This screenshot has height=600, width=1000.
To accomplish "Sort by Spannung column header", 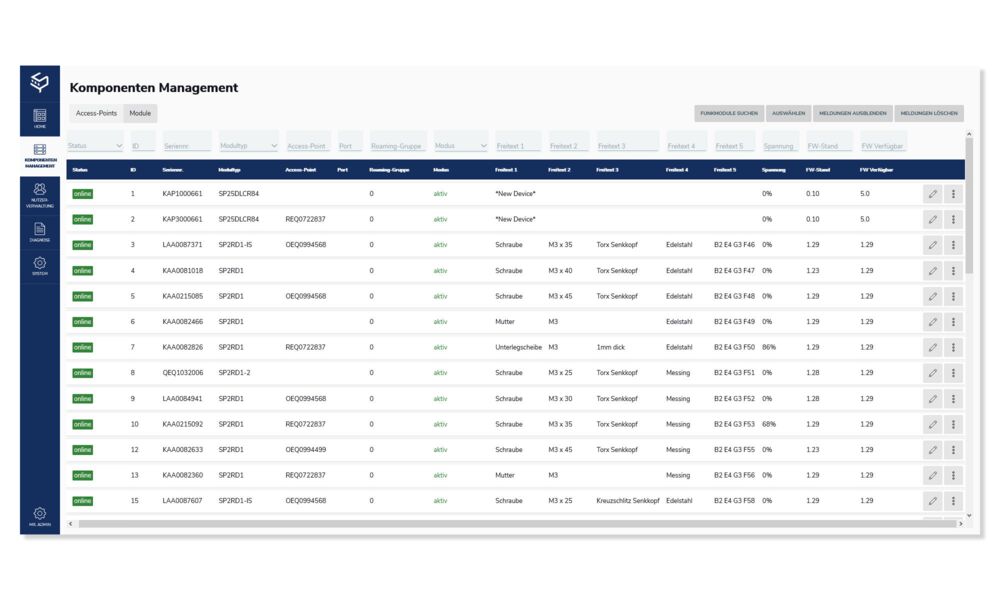I will click(774, 170).
